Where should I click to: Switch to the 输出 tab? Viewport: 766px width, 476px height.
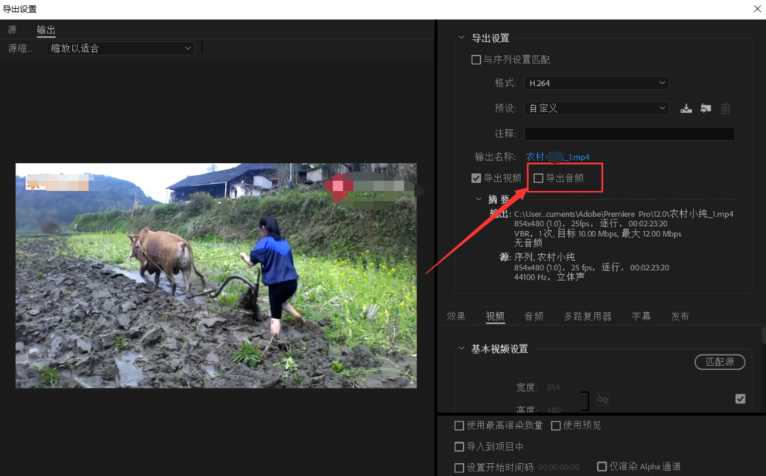coord(46,30)
